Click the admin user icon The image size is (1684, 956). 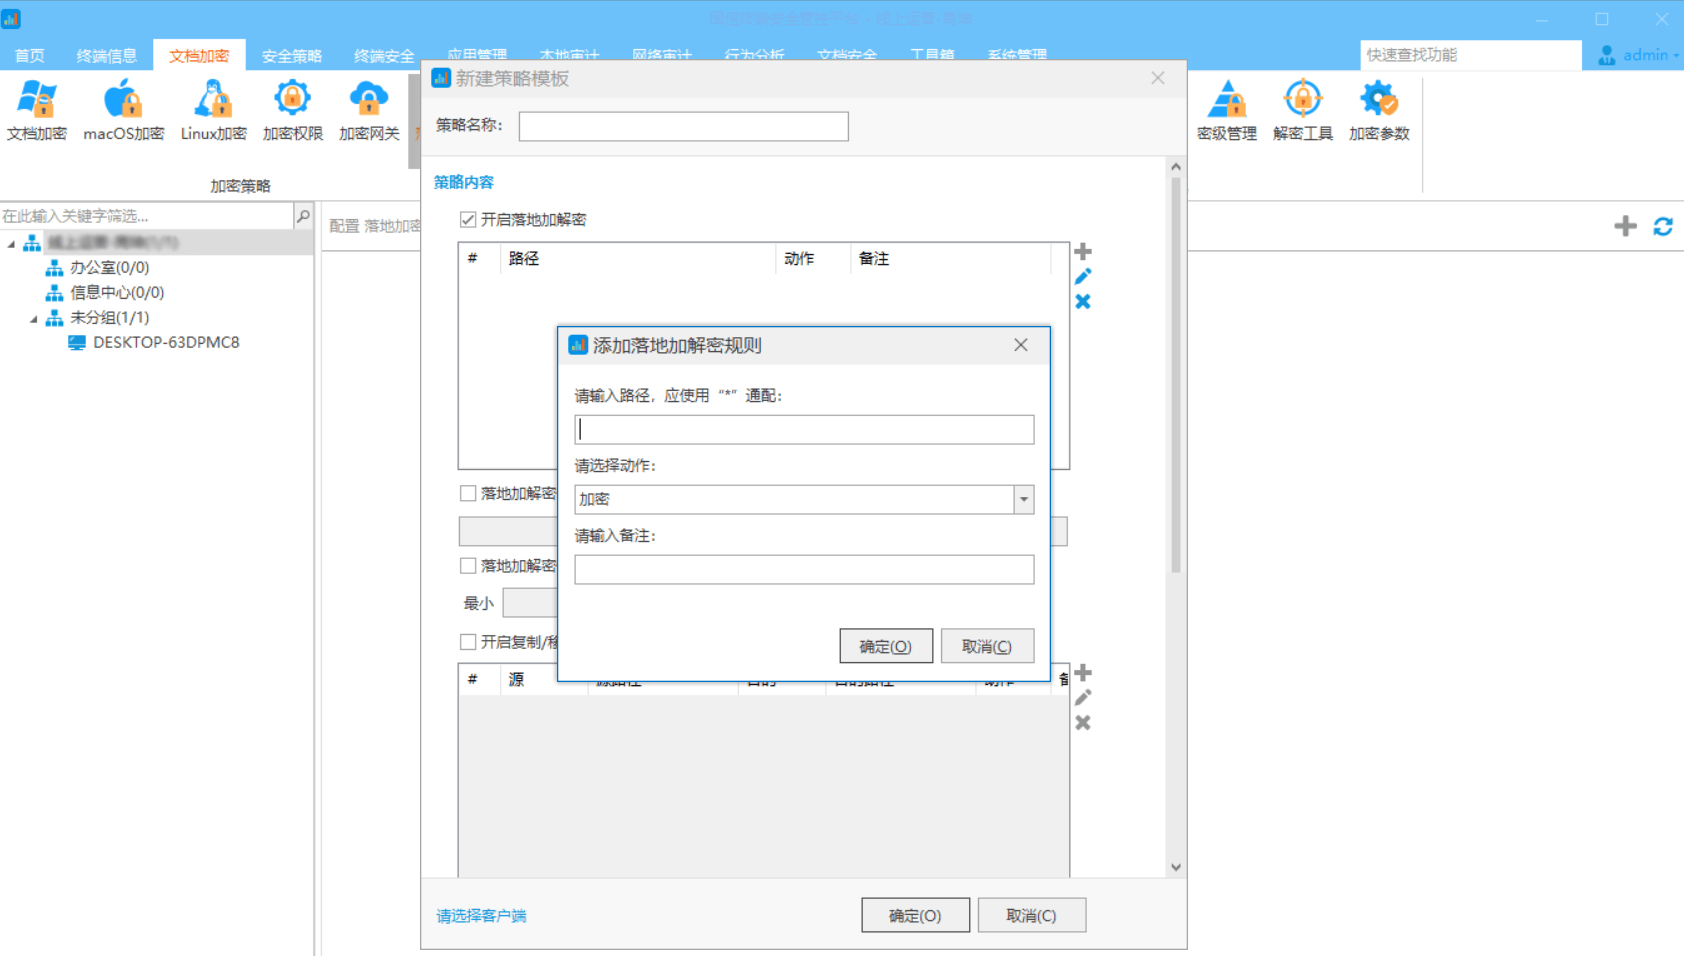1606,55
